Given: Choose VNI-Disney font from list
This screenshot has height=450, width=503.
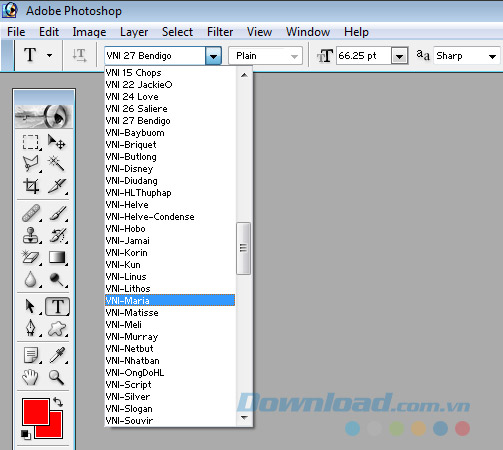Looking at the screenshot, I should [x=170, y=169].
